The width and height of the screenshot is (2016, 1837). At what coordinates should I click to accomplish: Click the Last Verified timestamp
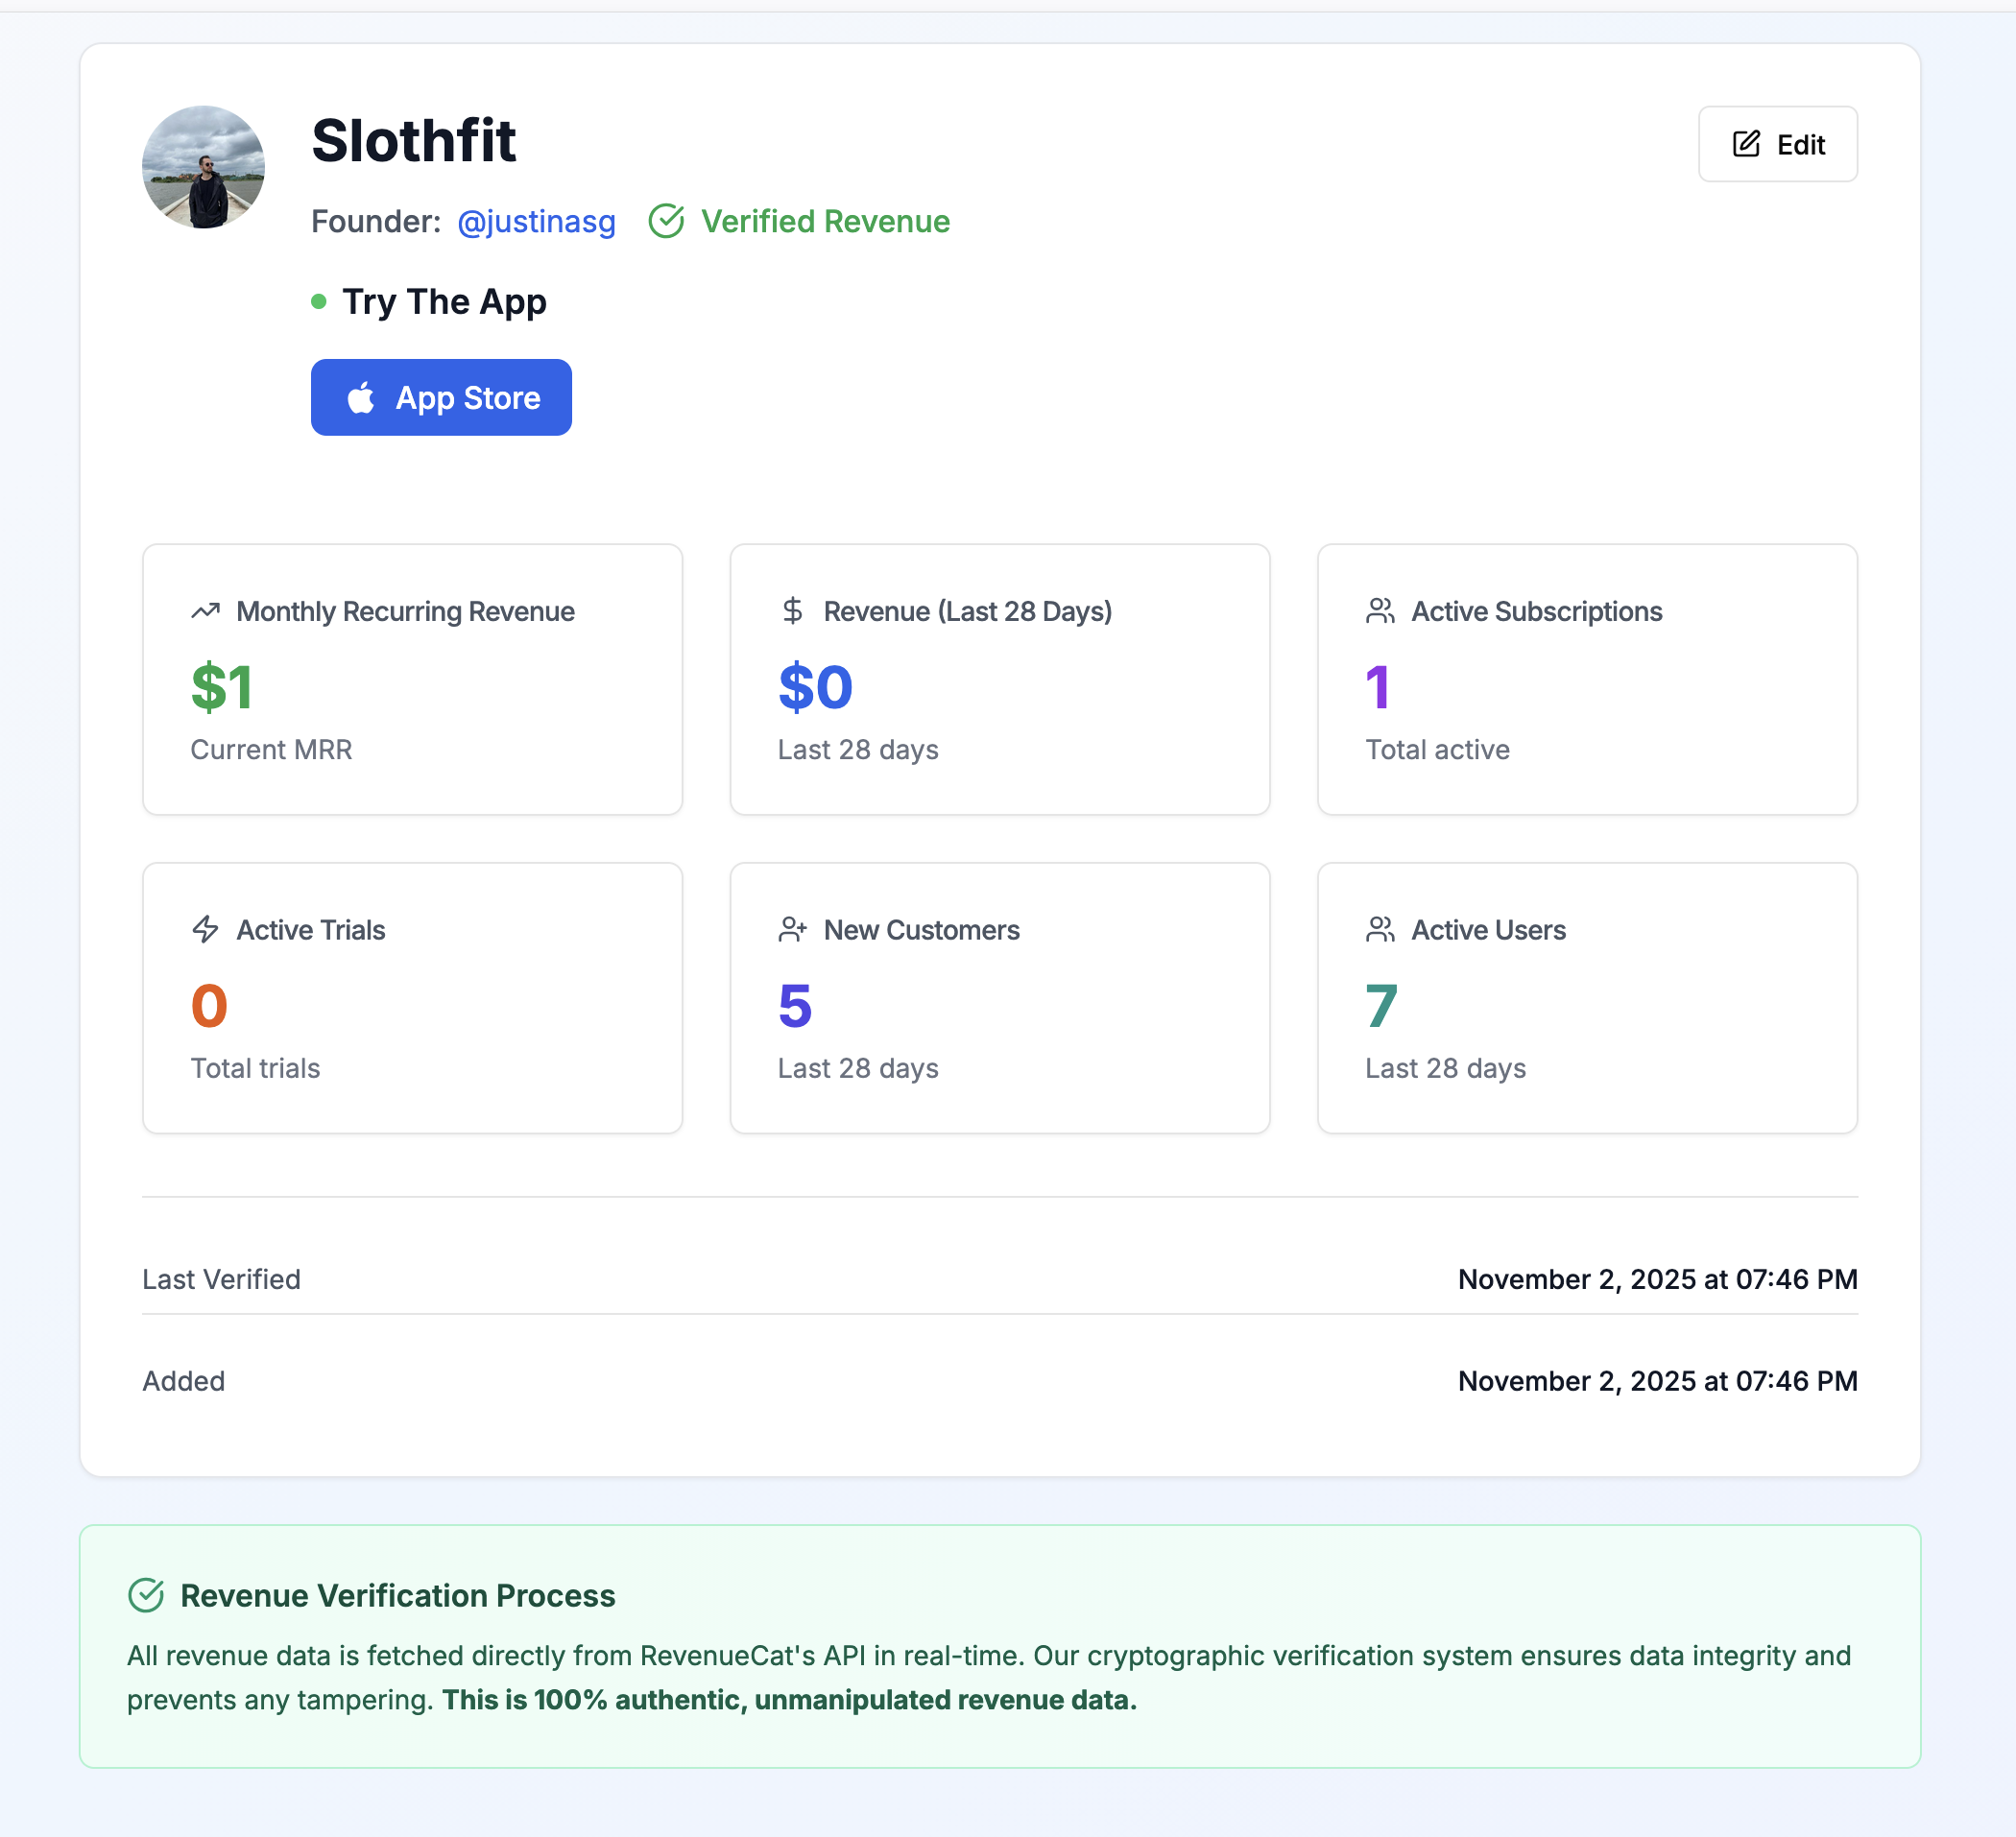(x=1658, y=1279)
